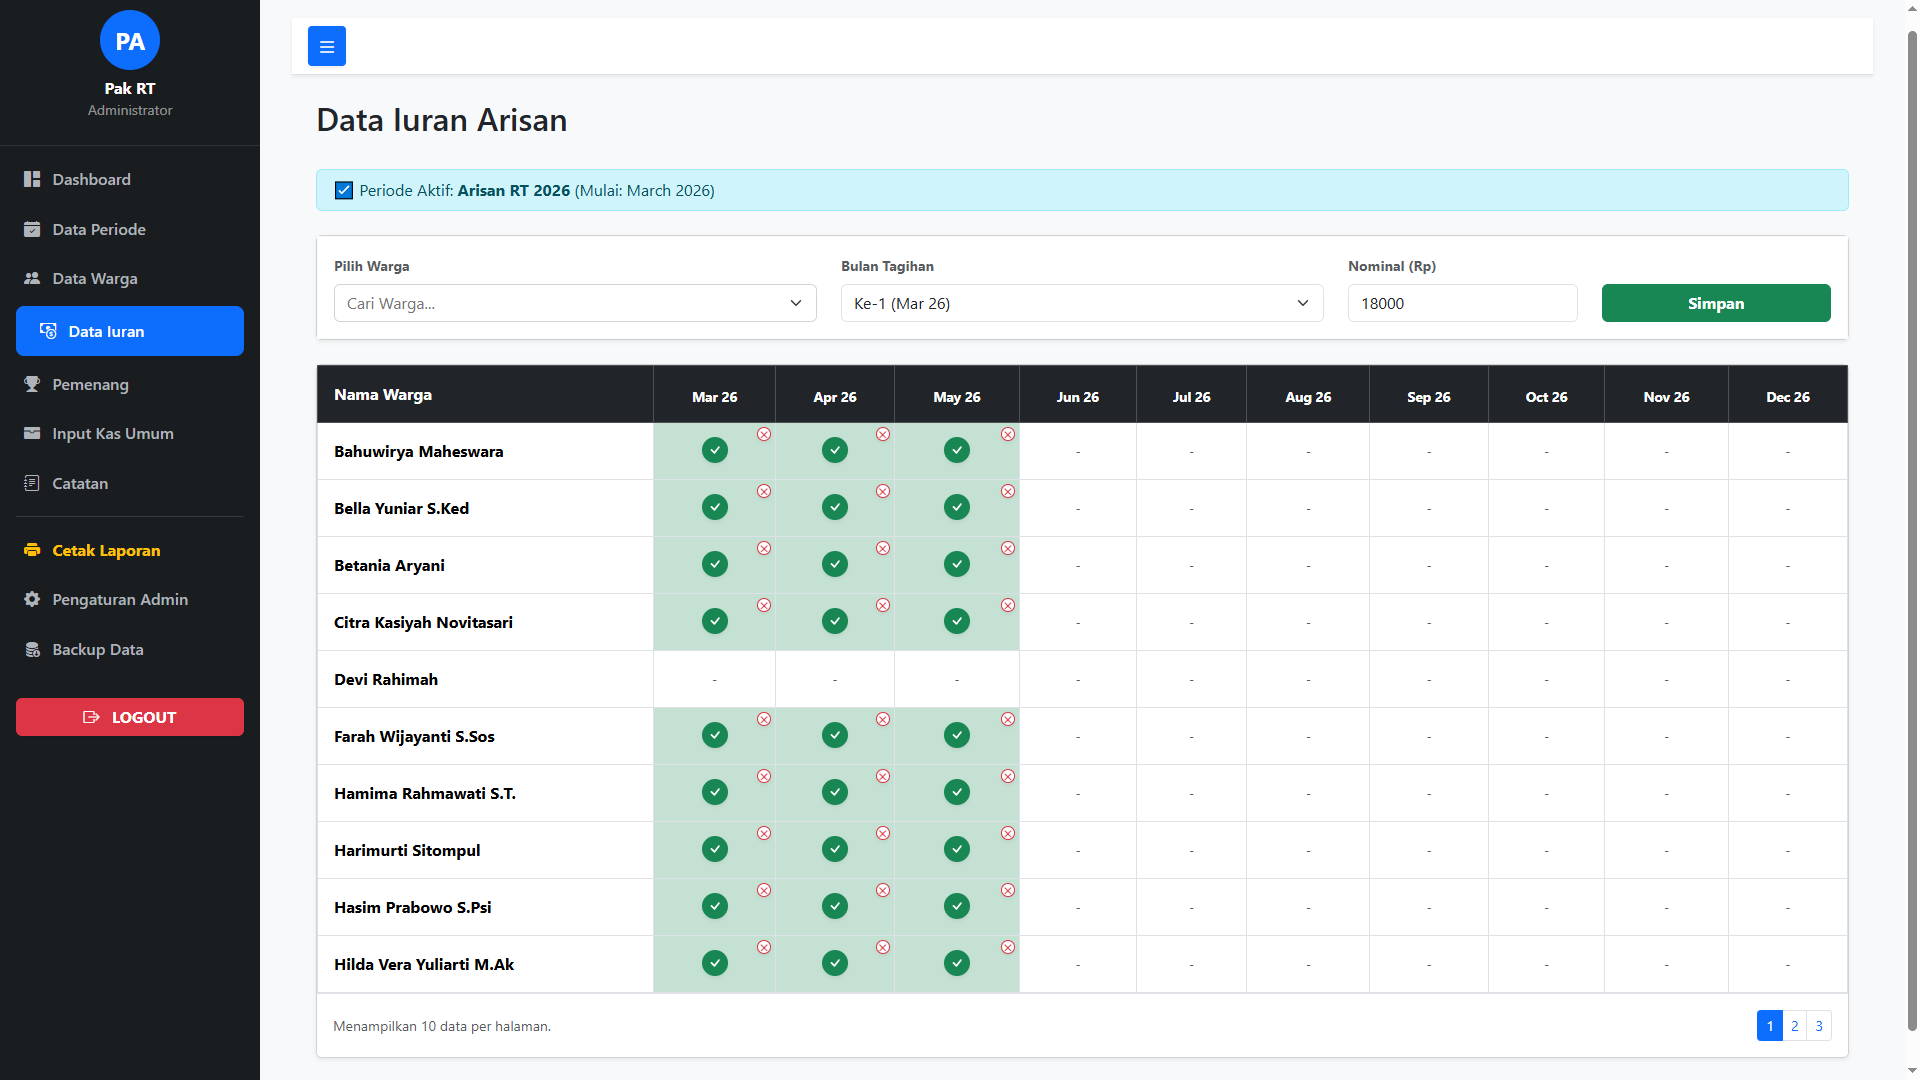Open Pemenang in the sidebar

[90, 384]
